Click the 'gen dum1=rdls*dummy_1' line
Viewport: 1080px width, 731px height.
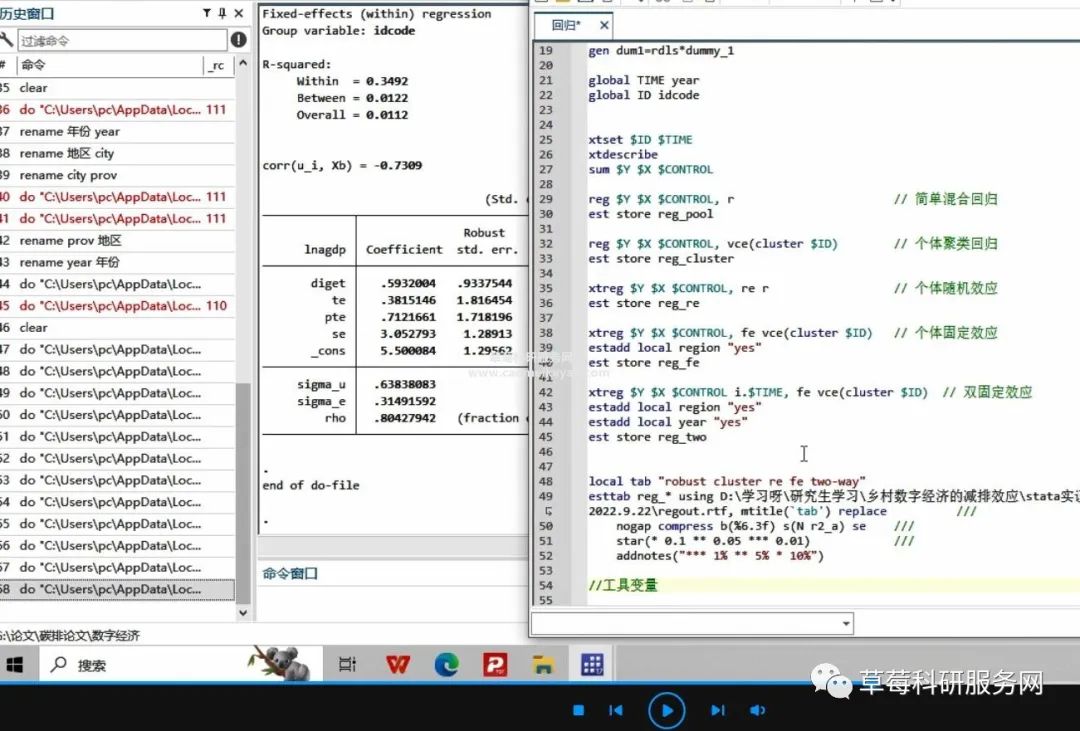pyautogui.click(x=661, y=50)
